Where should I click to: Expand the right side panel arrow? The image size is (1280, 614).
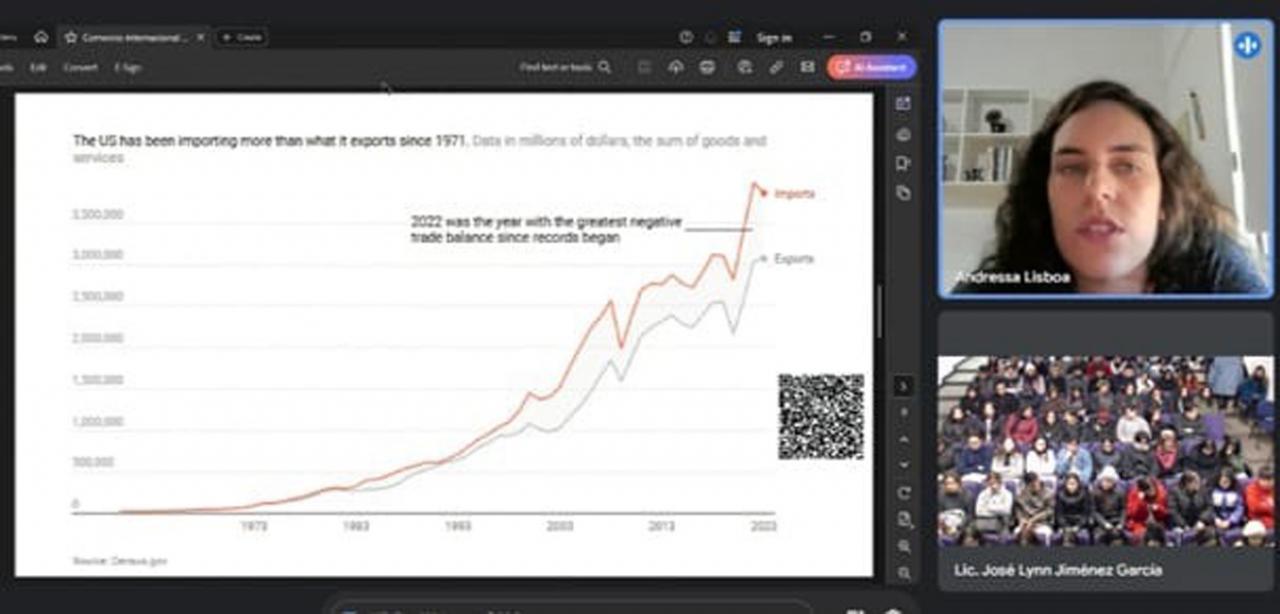tap(903, 385)
